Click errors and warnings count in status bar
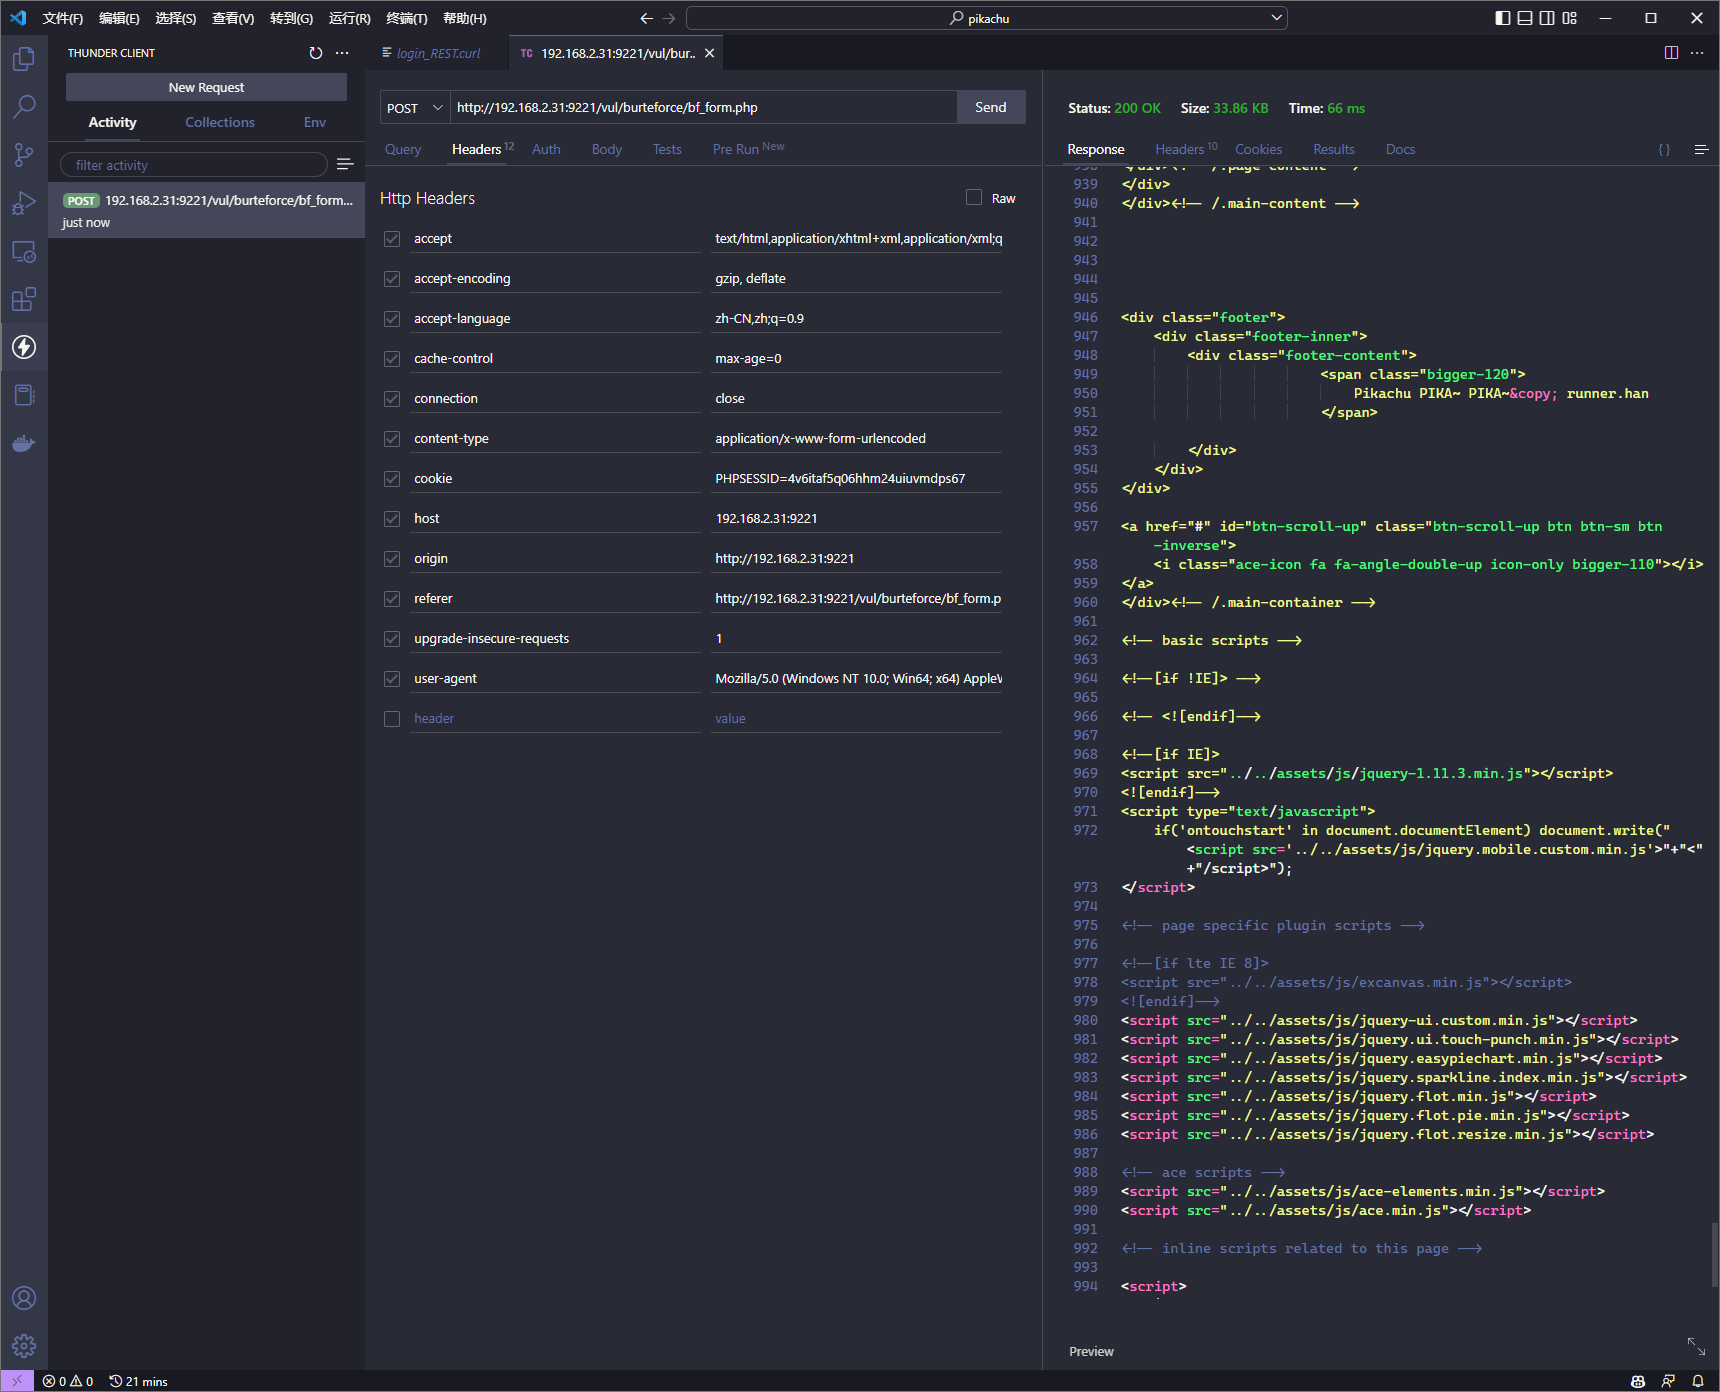Viewport: 1720px width, 1392px height. coord(68,1381)
